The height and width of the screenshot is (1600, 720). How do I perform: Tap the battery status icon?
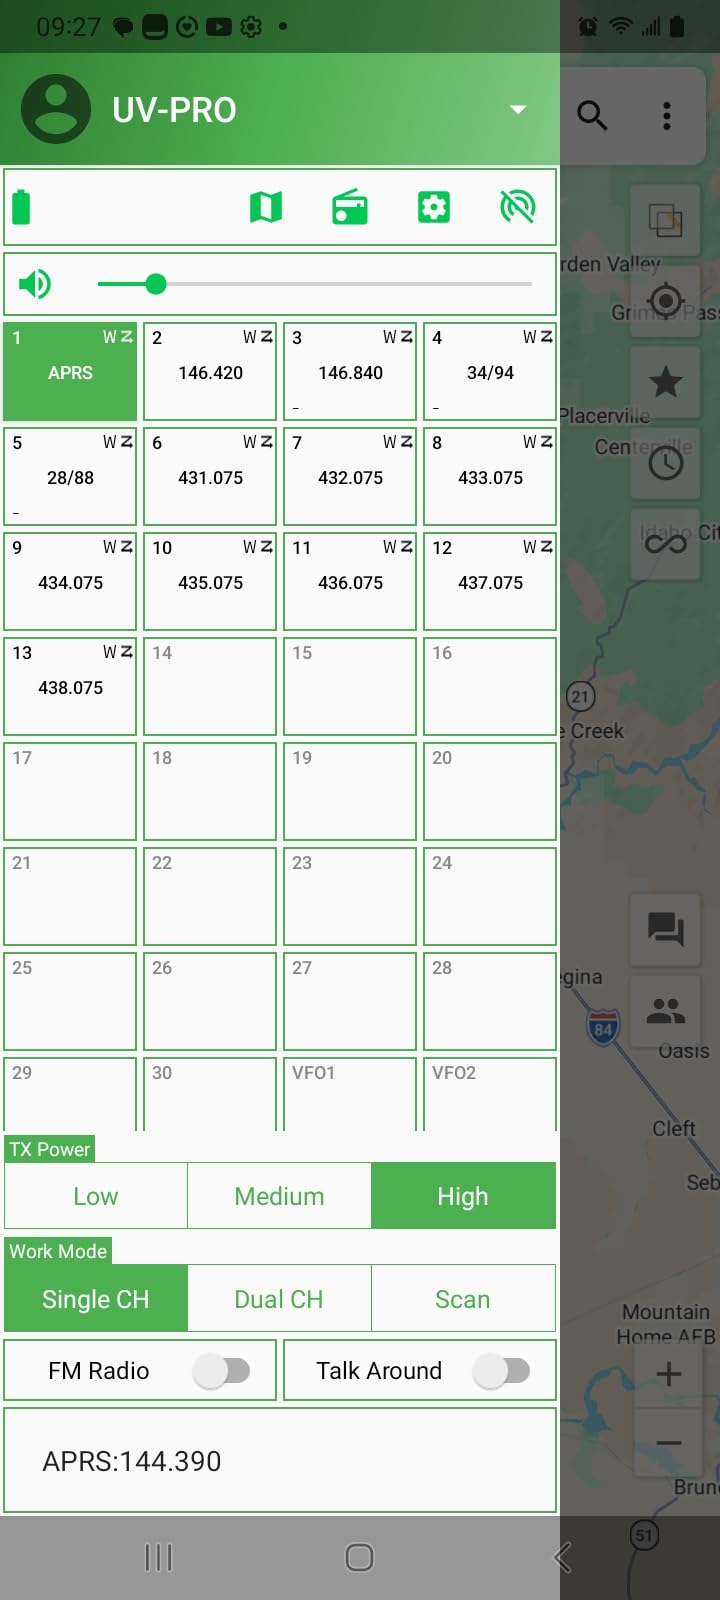pyautogui.click(x=21, y=207)
